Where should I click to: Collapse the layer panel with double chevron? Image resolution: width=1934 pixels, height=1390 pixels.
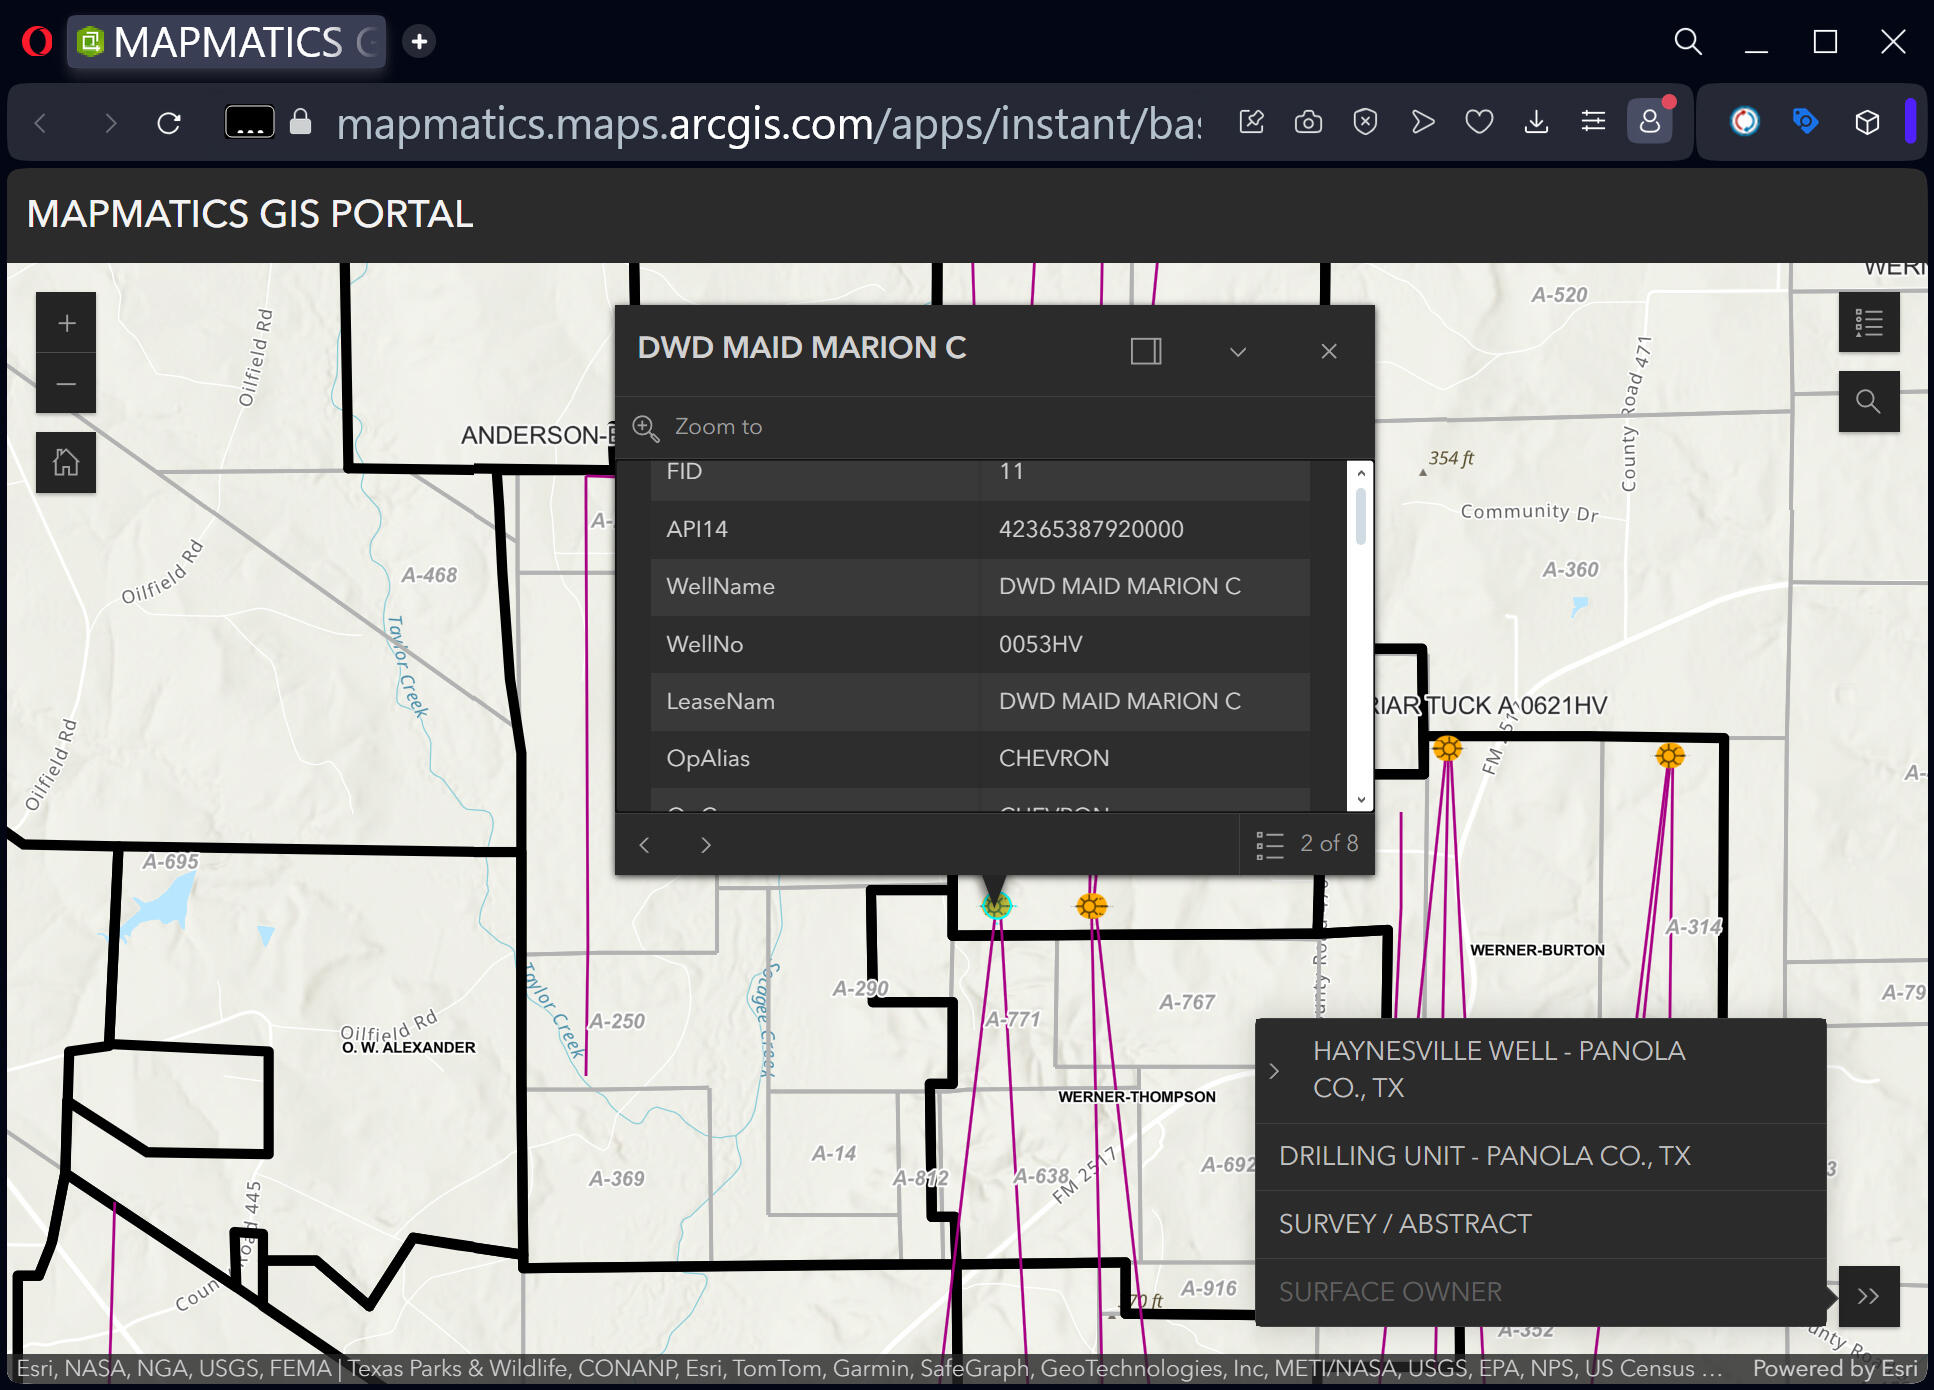click(x=1868, y=1296)
